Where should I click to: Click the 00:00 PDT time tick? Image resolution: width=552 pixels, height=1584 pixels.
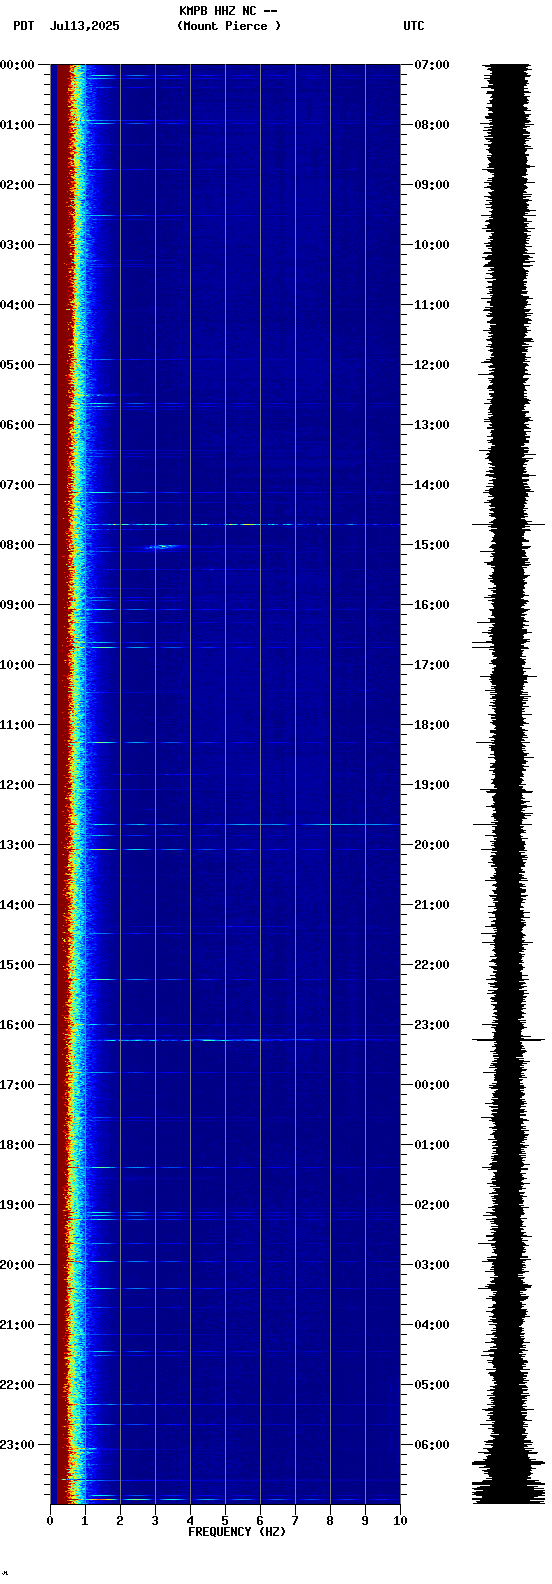coord(17,65)
